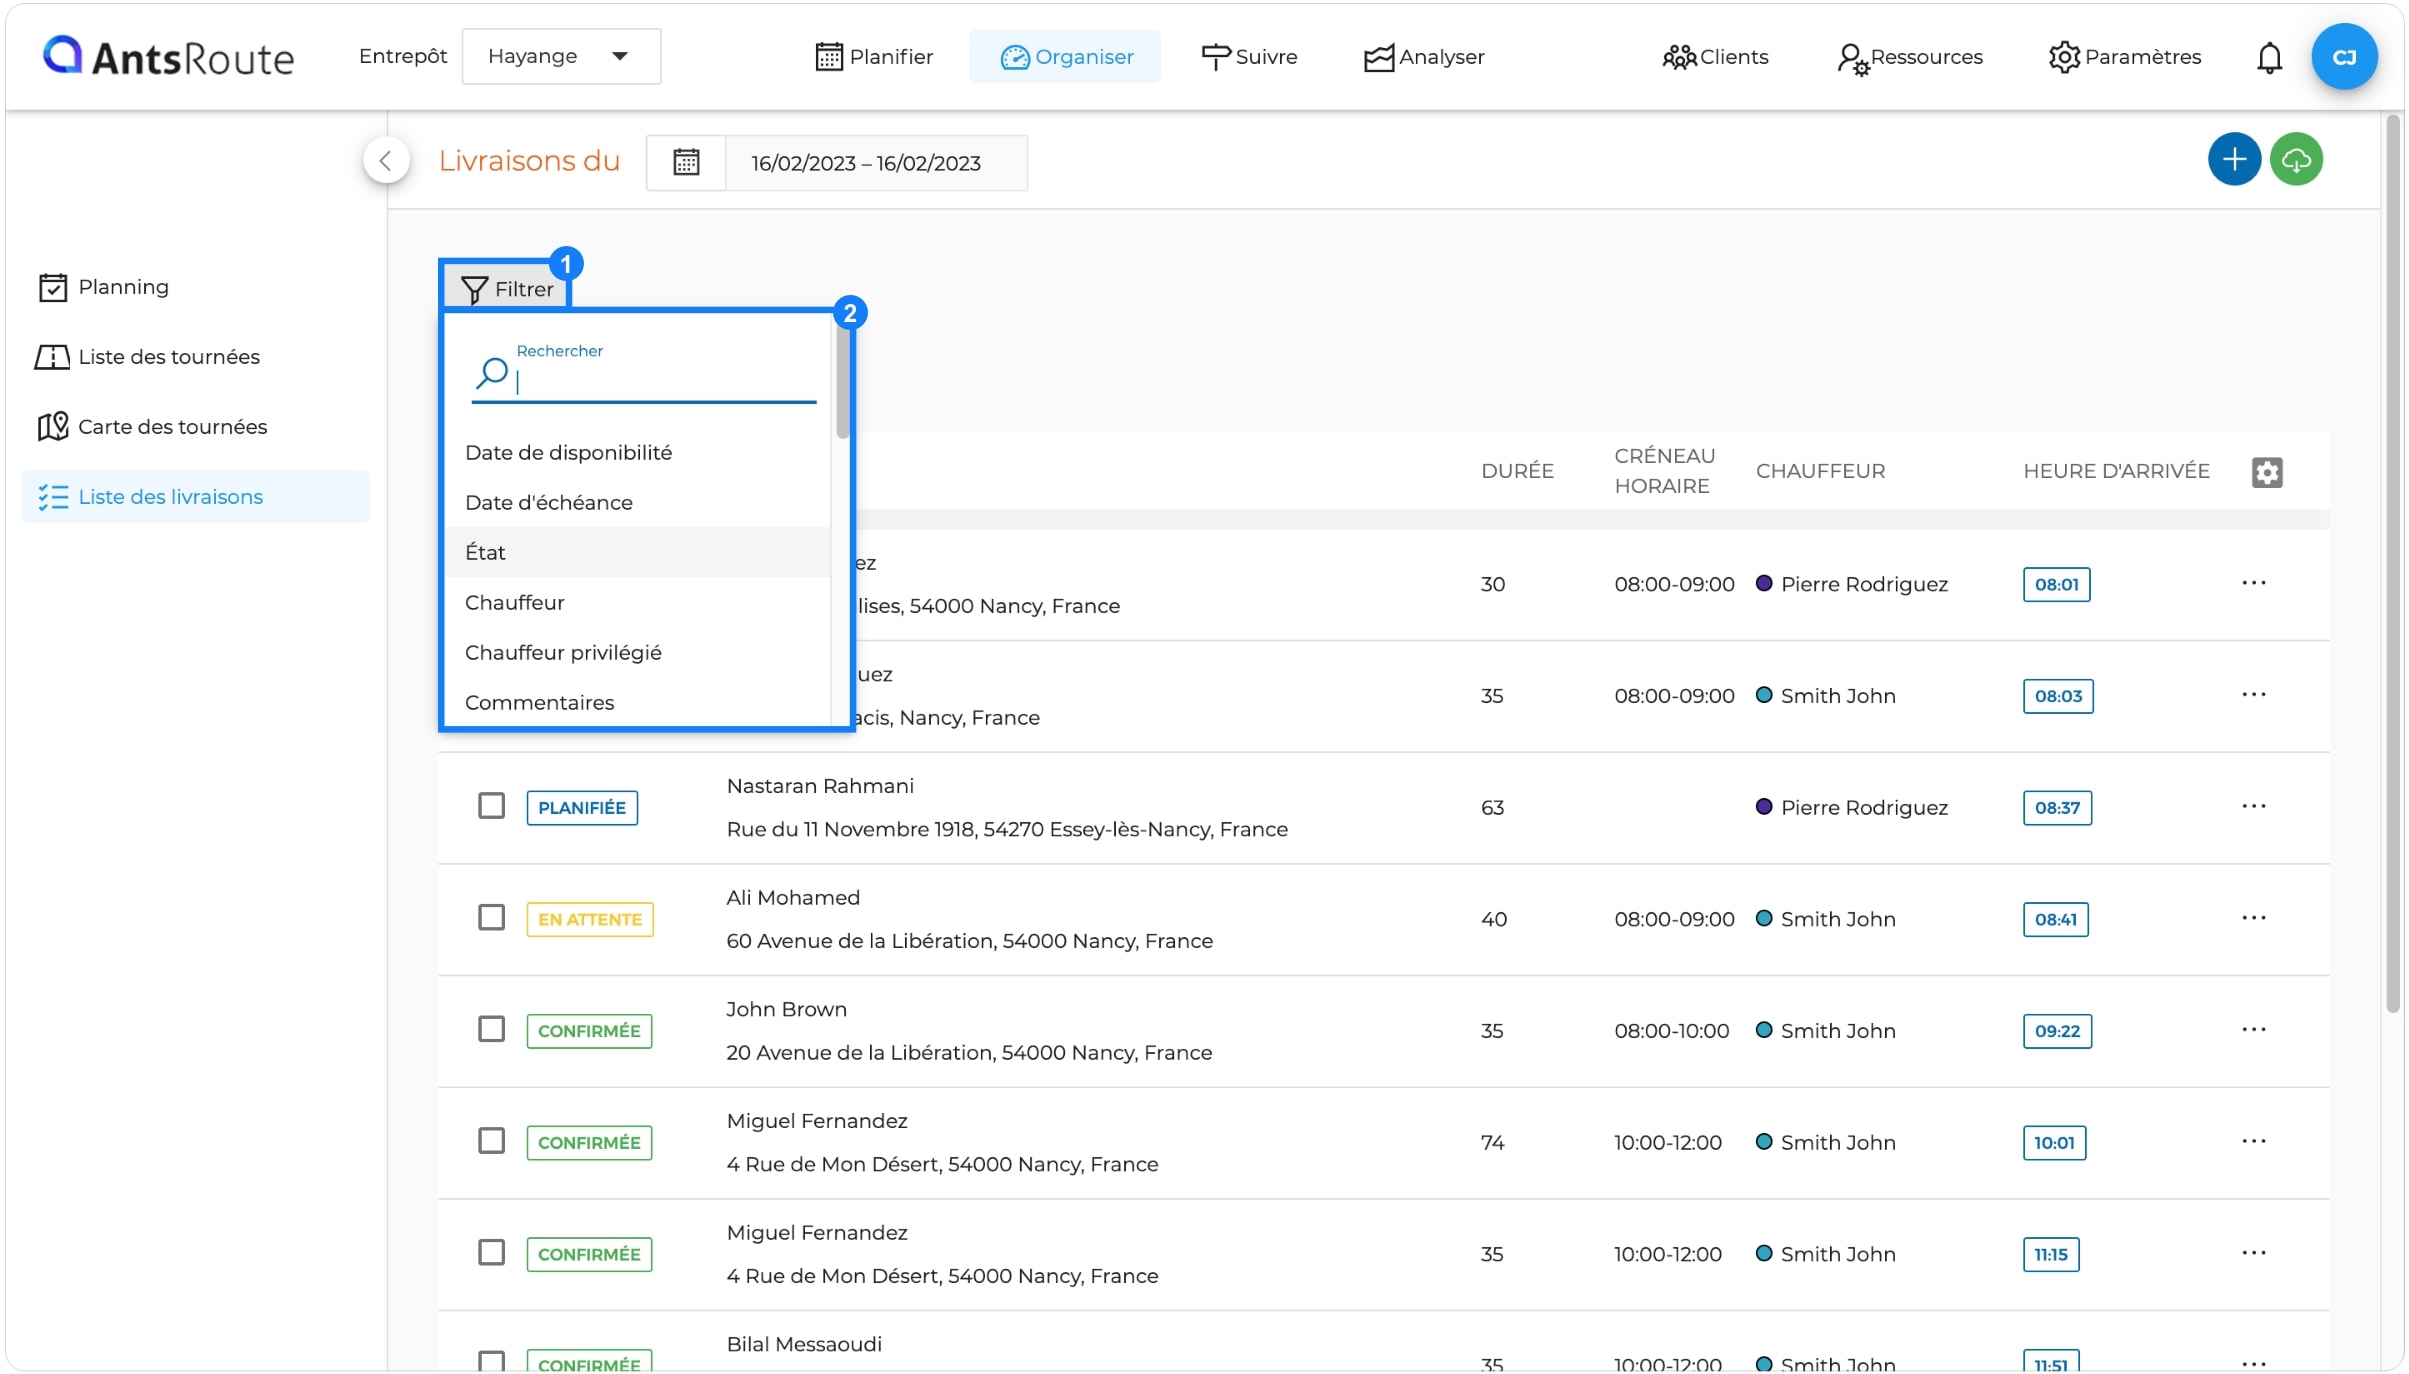Viewport: 2409px width, 1374px height.
Task: Choose the Chauffeur privilégié filter option
Action: pyautogui.click(x=637, y=652)
